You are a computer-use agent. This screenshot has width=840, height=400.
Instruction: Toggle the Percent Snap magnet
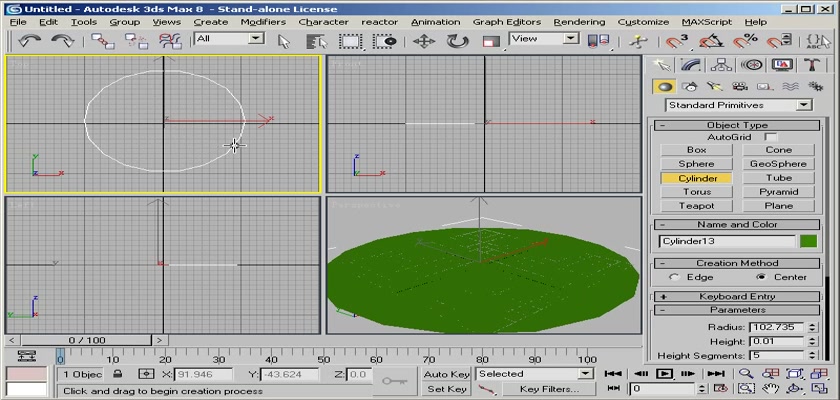(x=745, y=41)
